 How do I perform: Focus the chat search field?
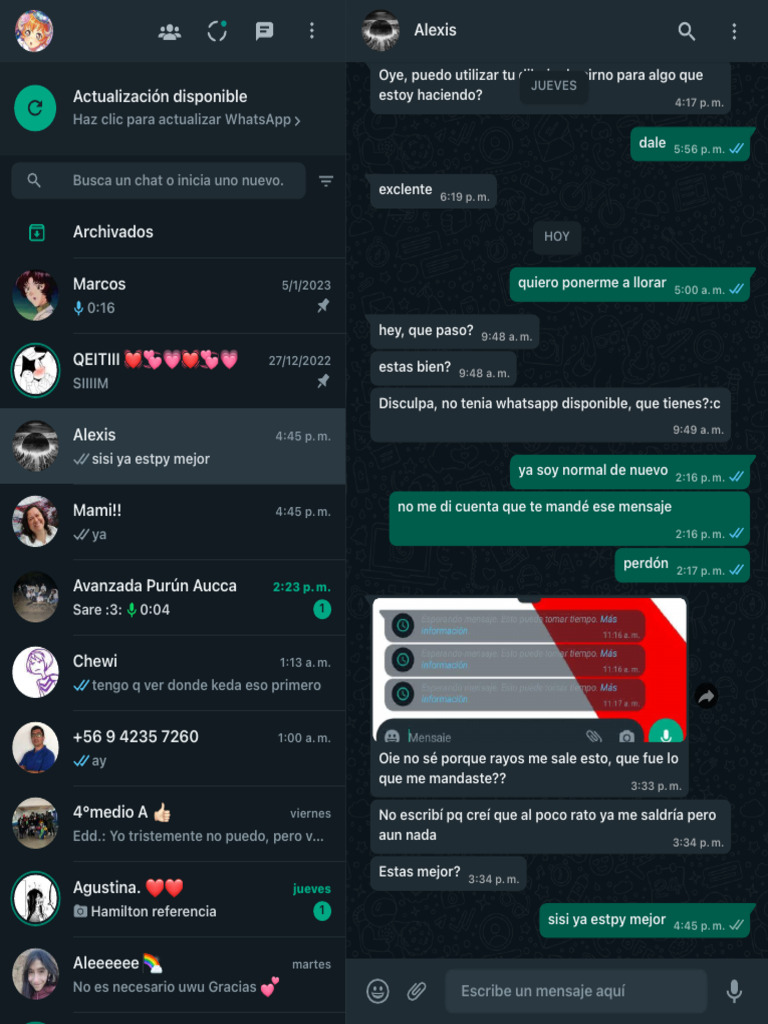click(x=159, y=180)
